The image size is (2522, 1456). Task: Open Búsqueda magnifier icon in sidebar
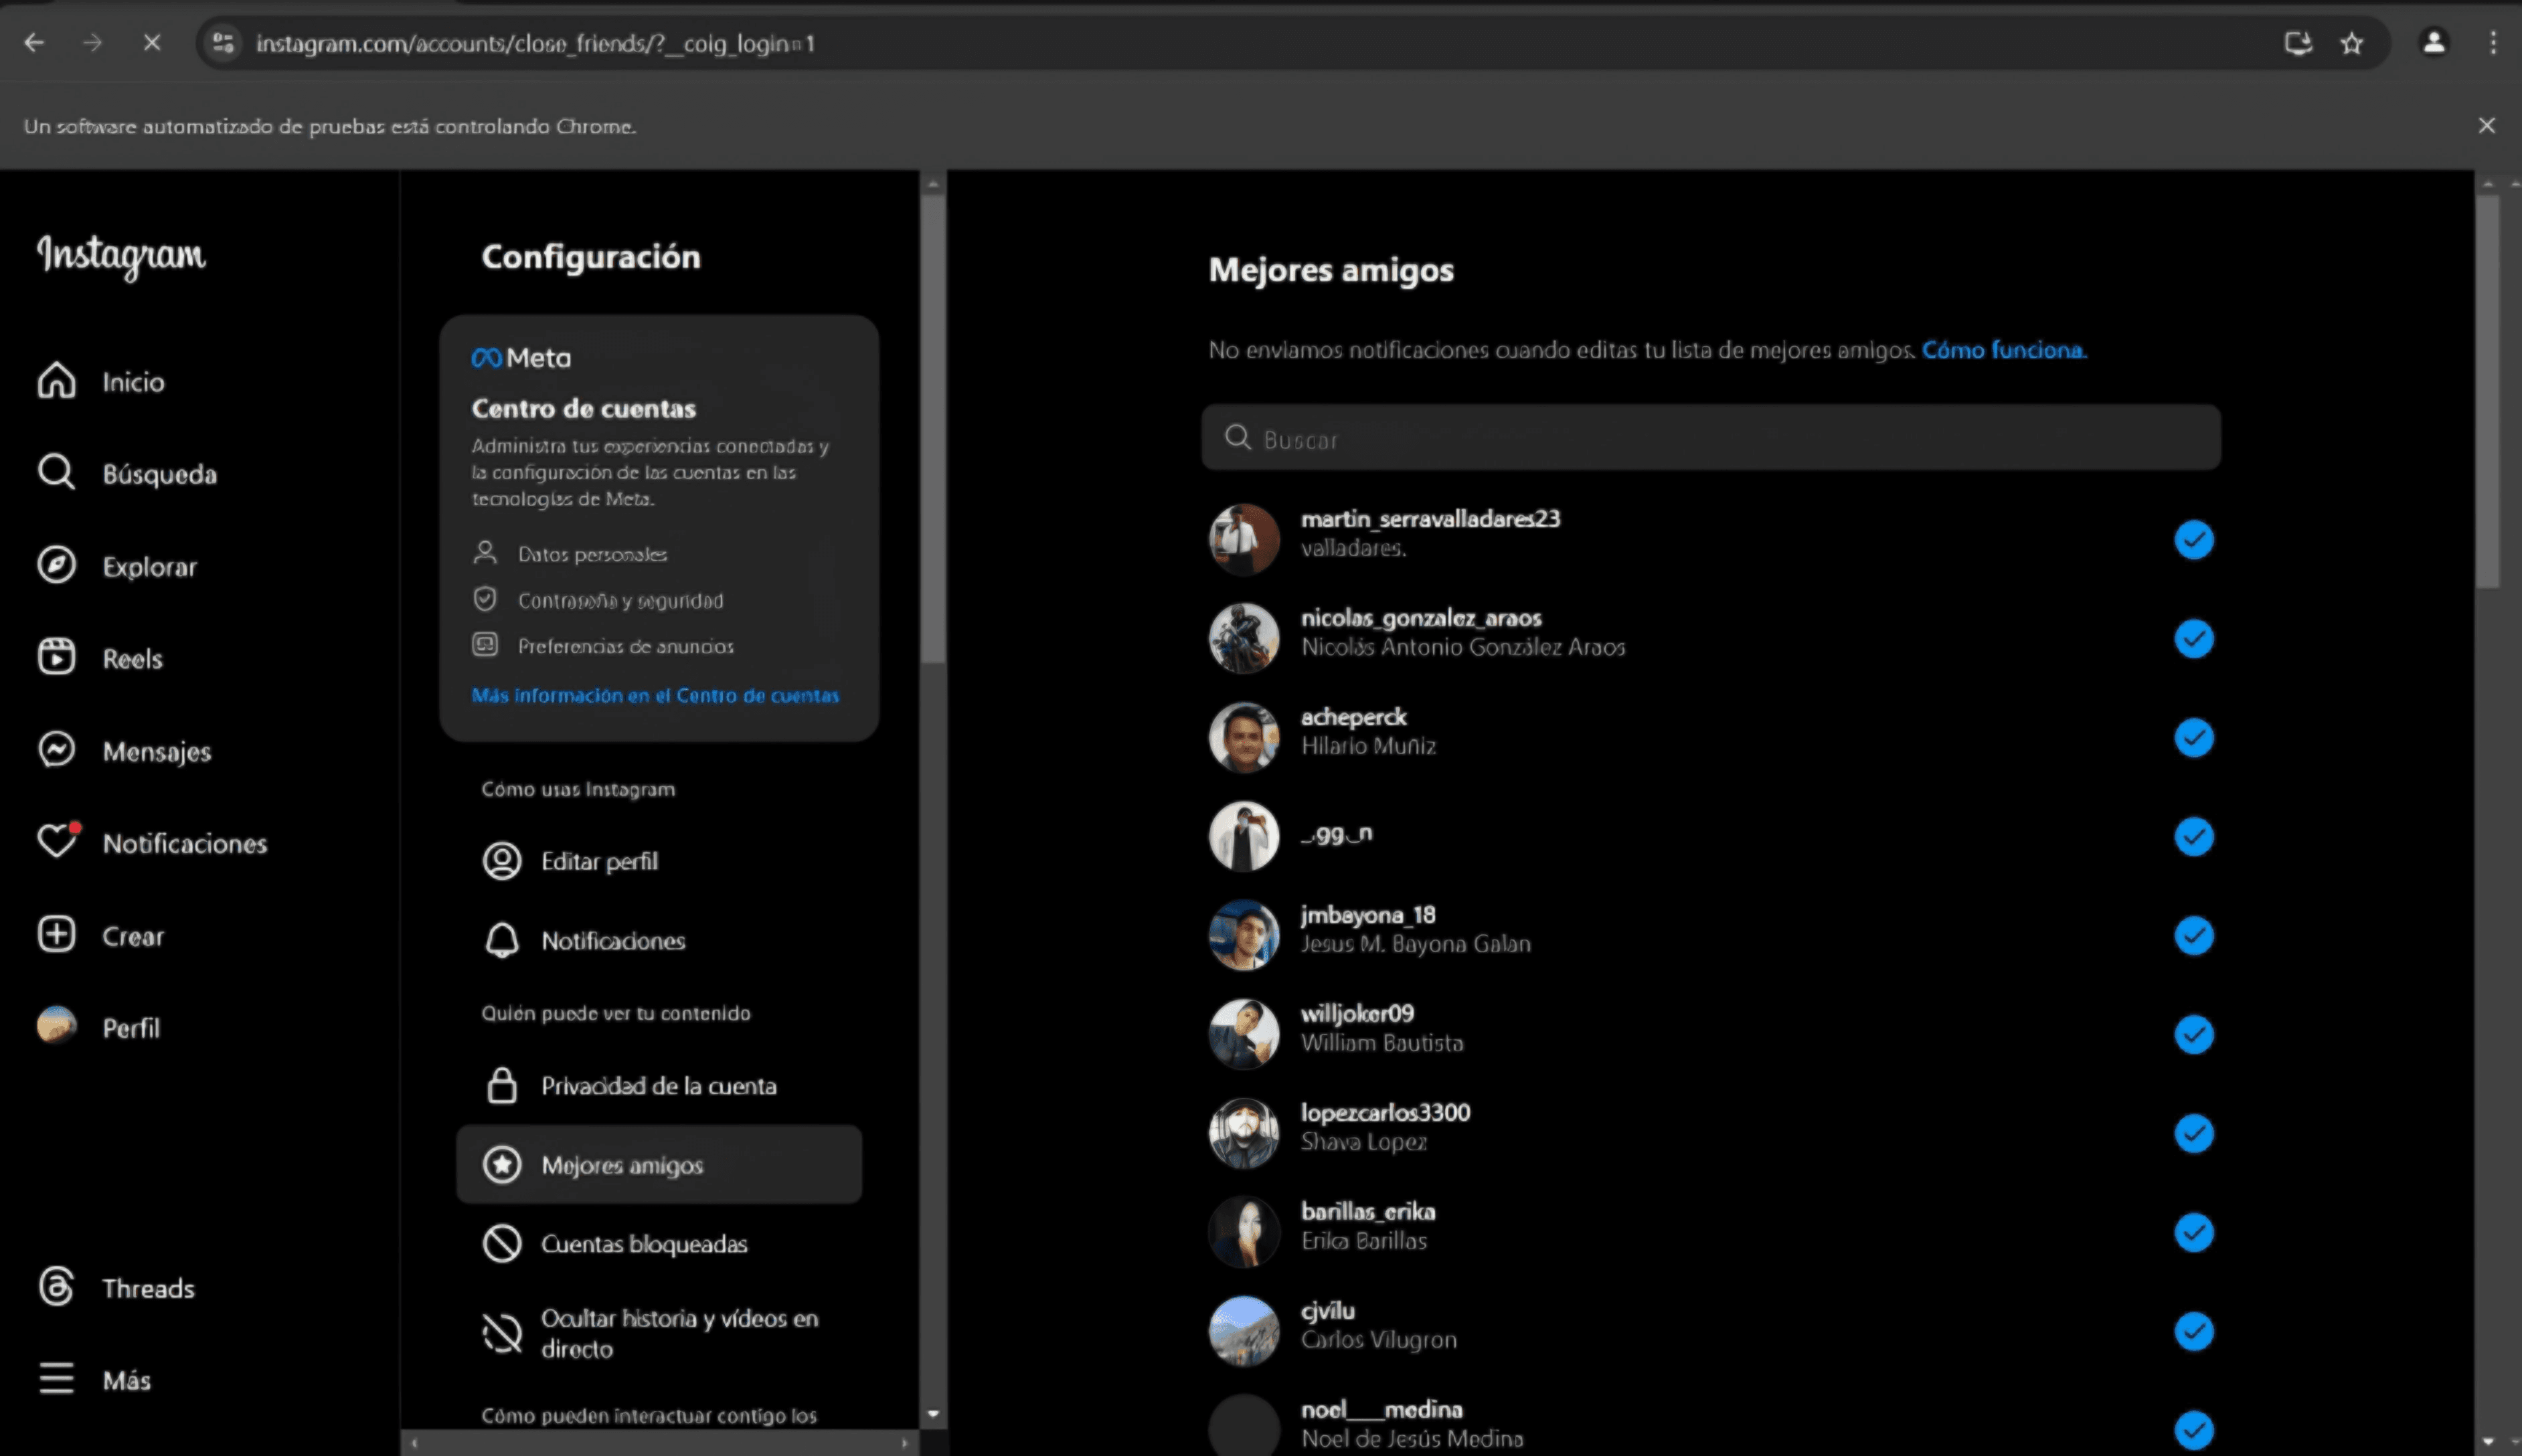(56, 473)
